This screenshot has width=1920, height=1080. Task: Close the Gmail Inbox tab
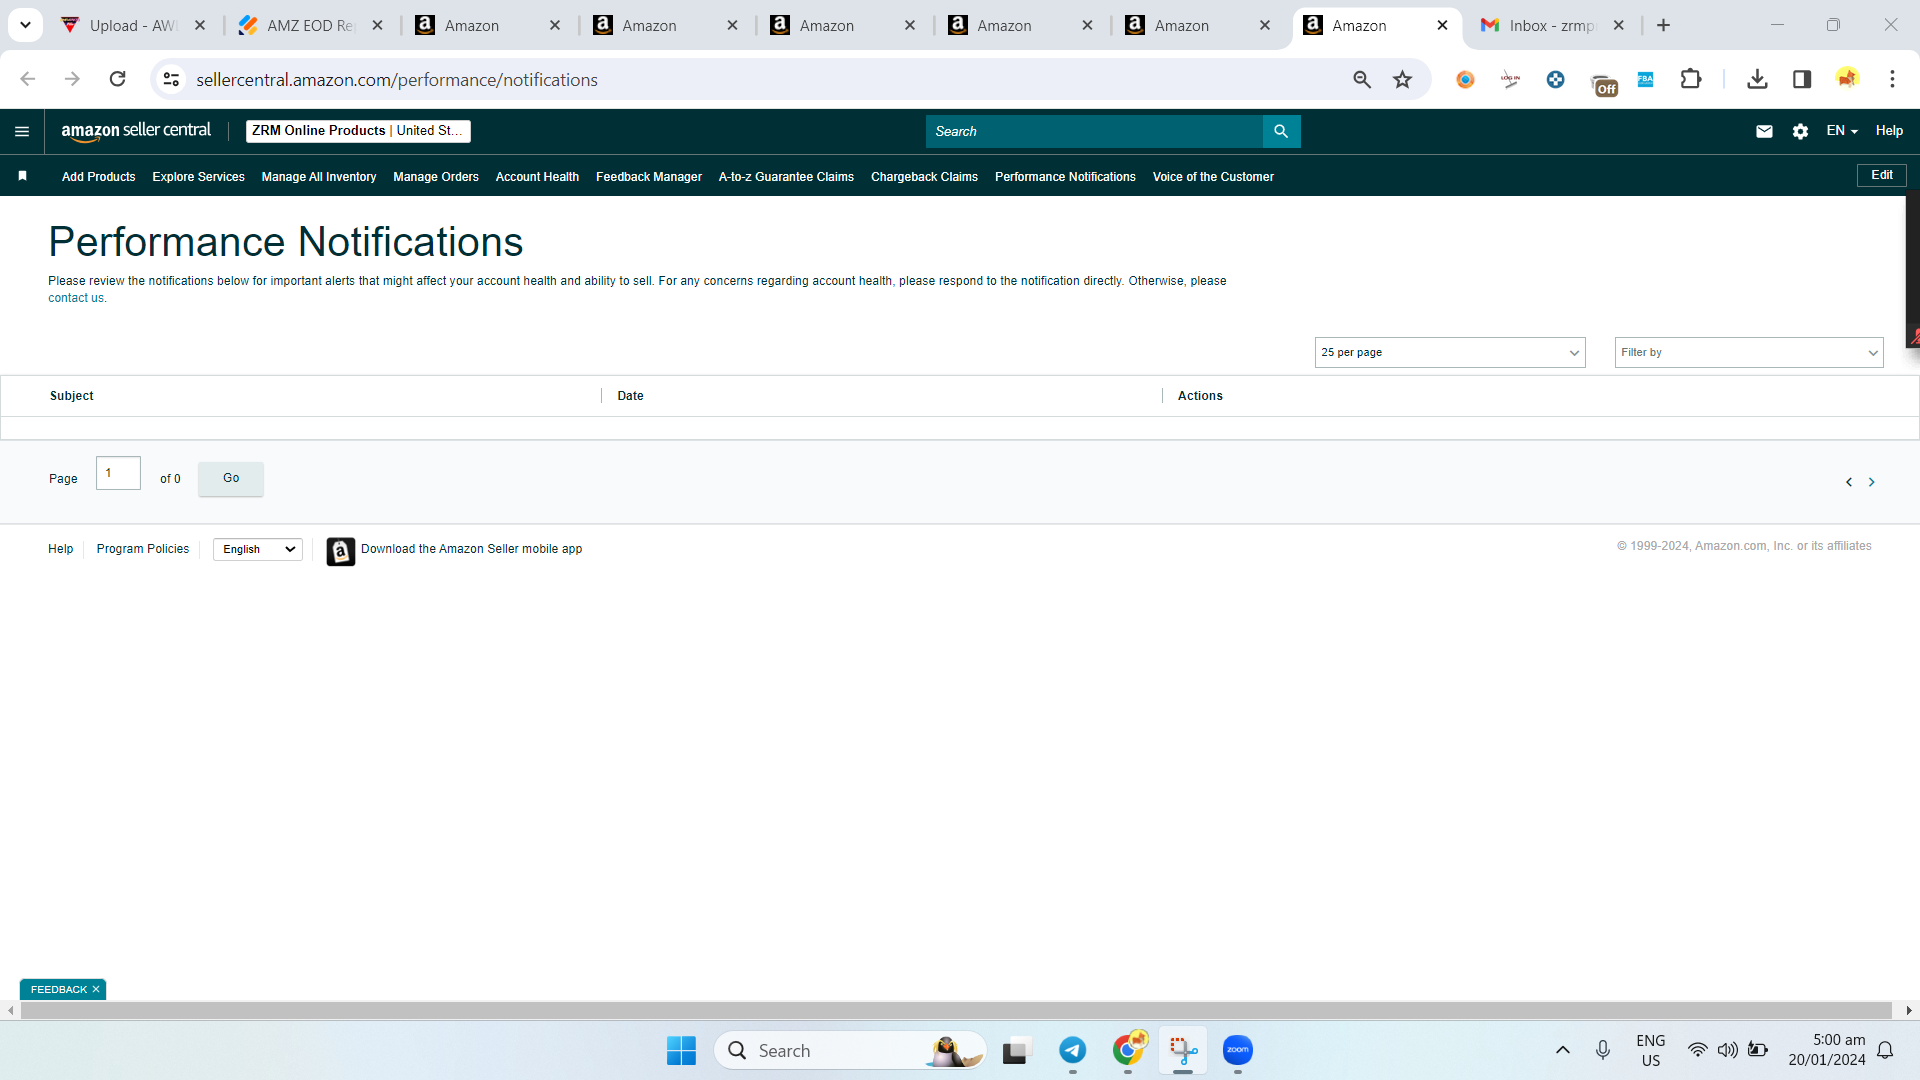pos(1619,25)
